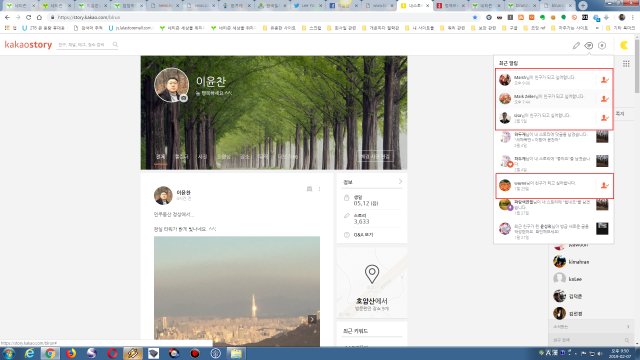Click the page vertical scrollbar
This screenshot has height=360, width=640.
tap(637, 66)
